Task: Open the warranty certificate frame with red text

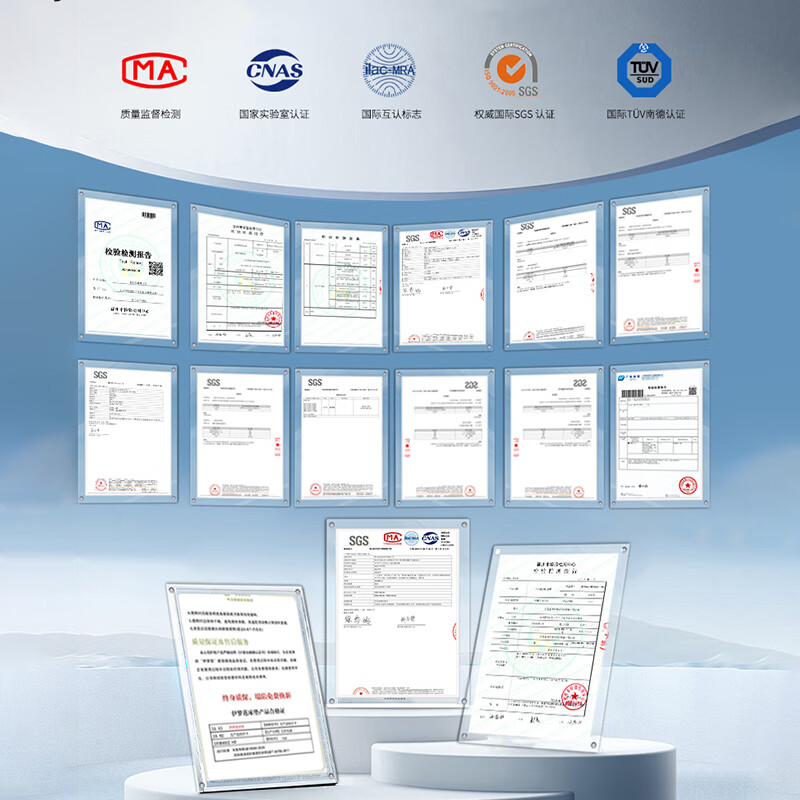Action: pyautogui.click(x=251, y=686)
